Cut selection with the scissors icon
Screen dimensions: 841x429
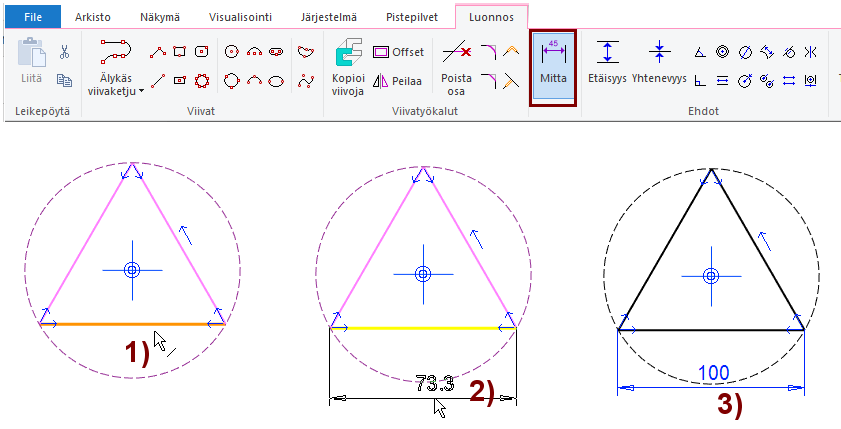tap(64, 52)
